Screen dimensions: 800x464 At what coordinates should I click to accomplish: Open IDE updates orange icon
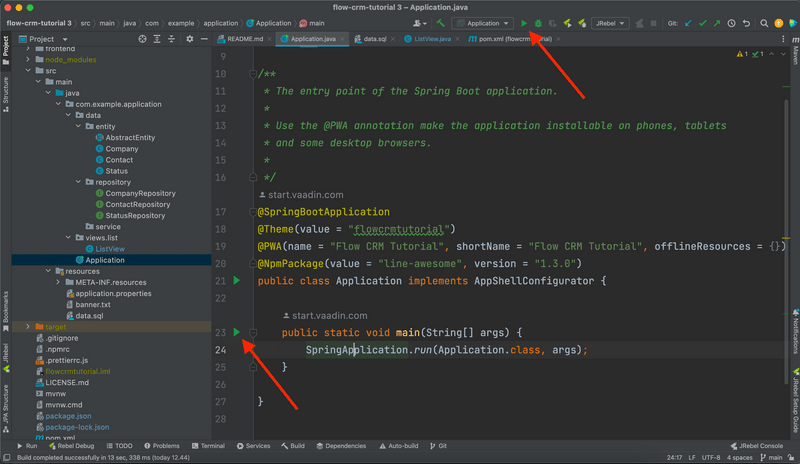point(779,23)
